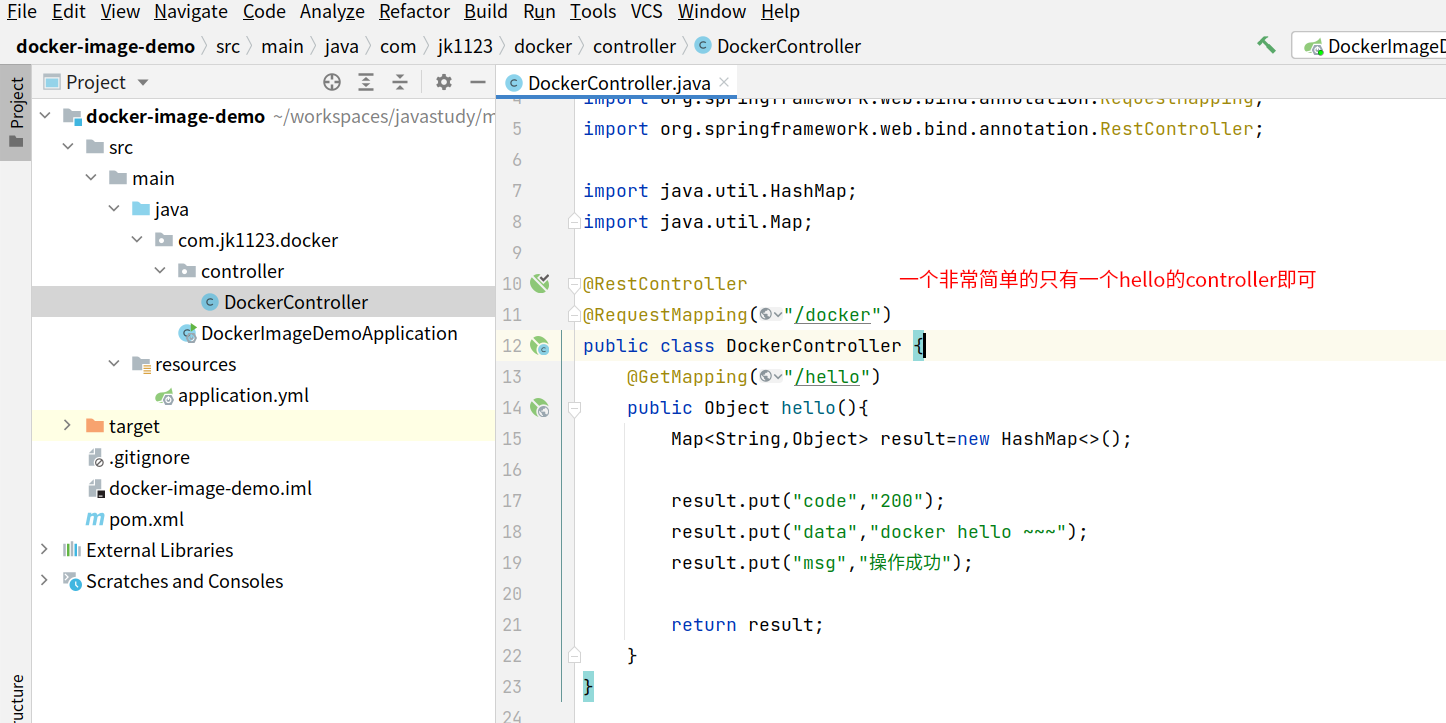Collapse the src folder in Project tree

[68, 146]
